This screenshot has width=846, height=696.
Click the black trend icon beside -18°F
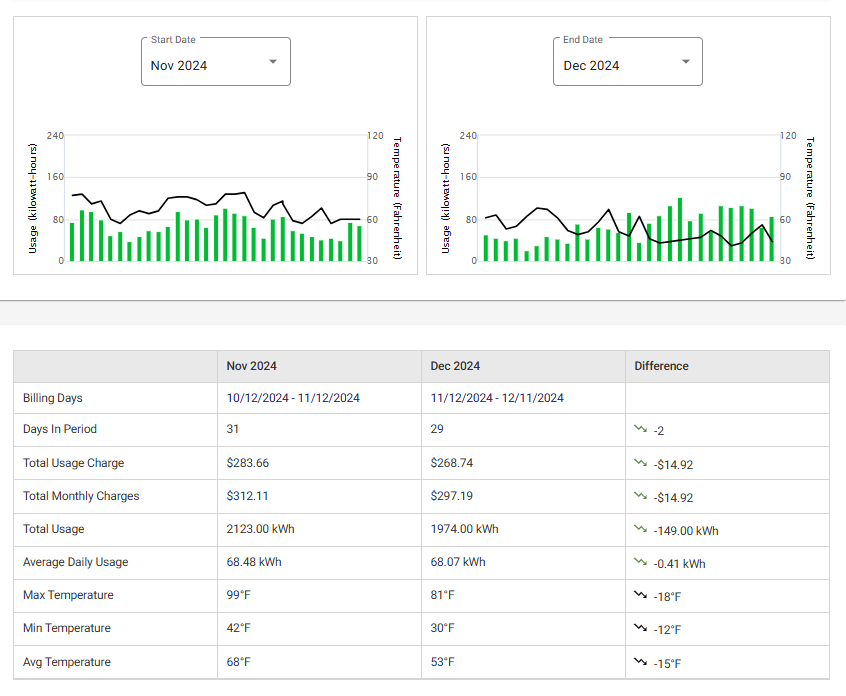(x=639, y=597)
